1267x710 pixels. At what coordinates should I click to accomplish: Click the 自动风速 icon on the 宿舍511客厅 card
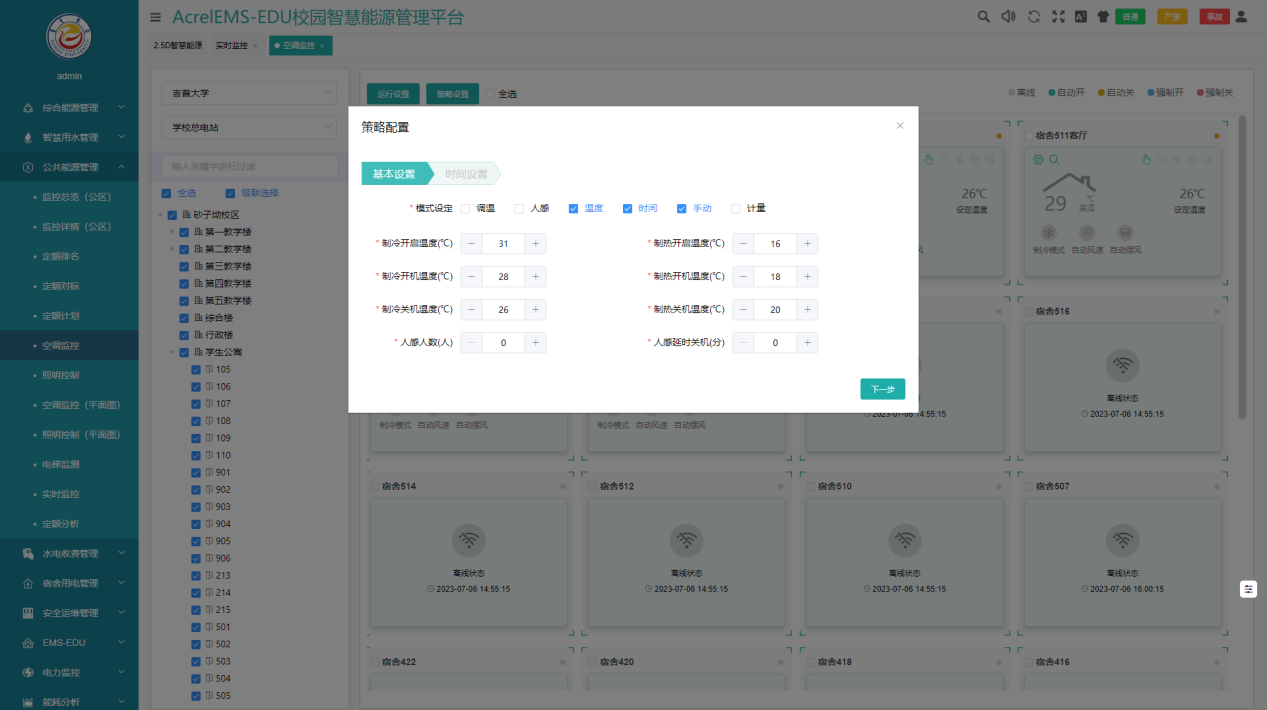pos(1087,232)
